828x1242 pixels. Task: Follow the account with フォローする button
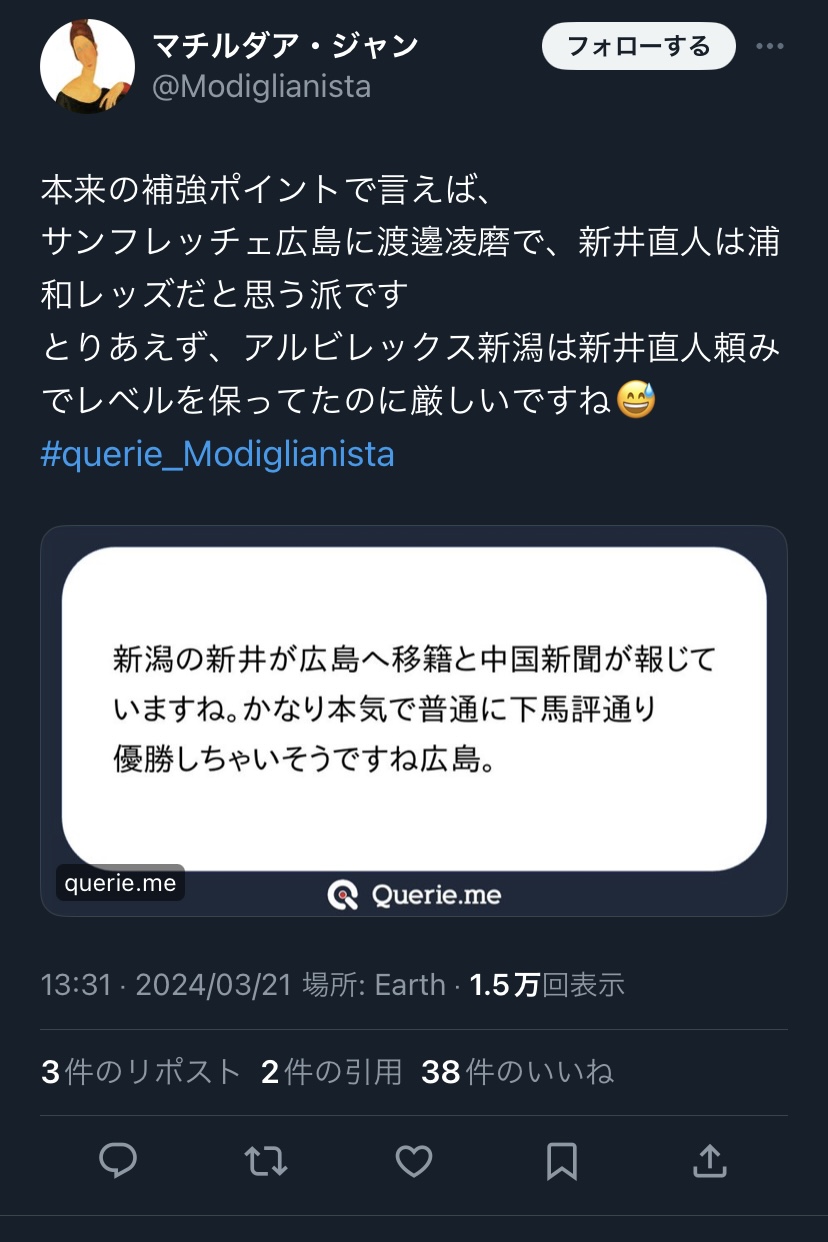(x=639, y=46)
